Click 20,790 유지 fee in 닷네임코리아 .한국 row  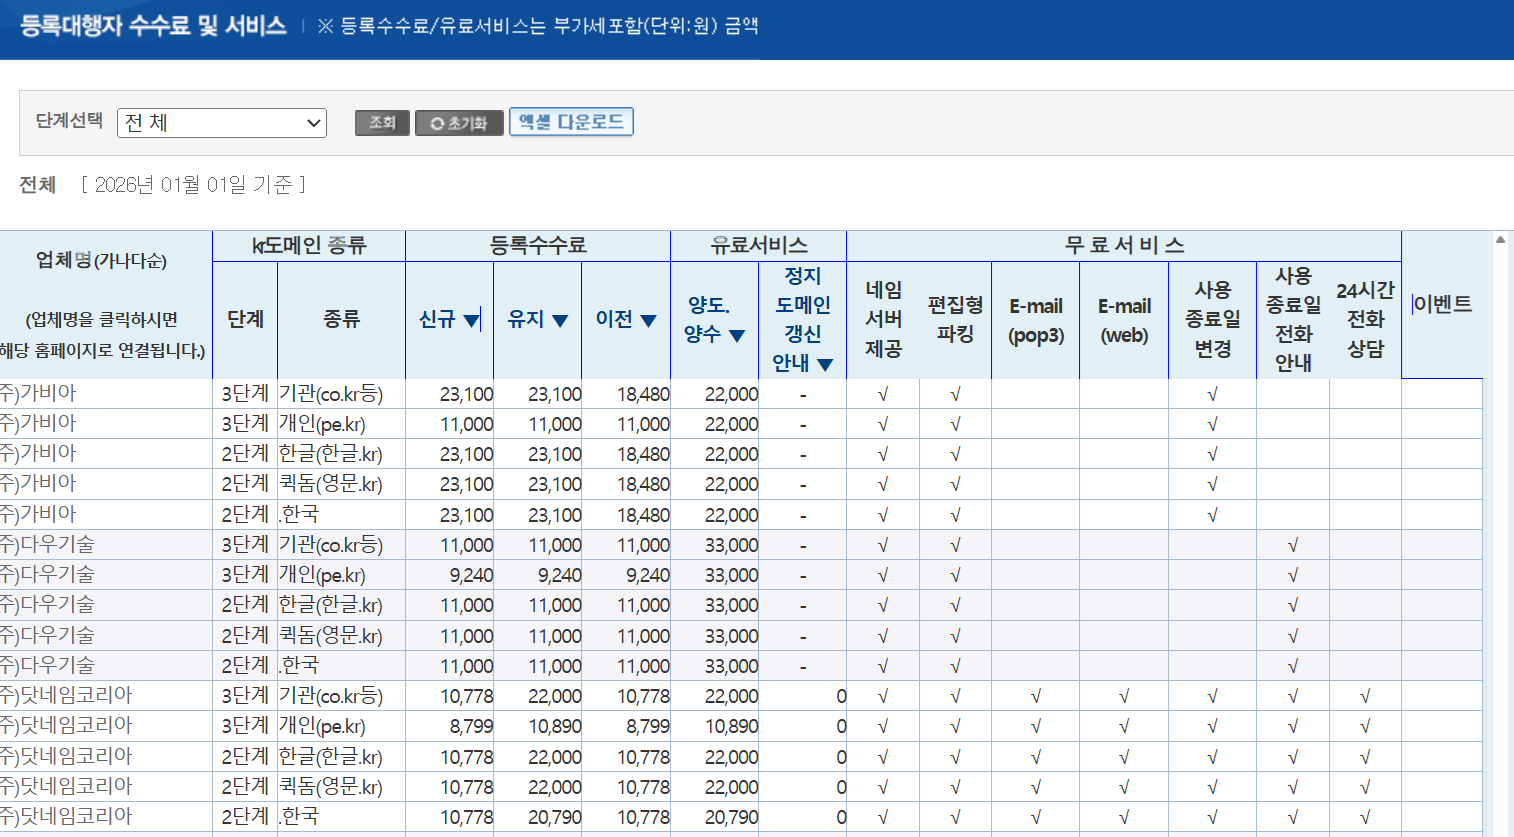[555, 817]
